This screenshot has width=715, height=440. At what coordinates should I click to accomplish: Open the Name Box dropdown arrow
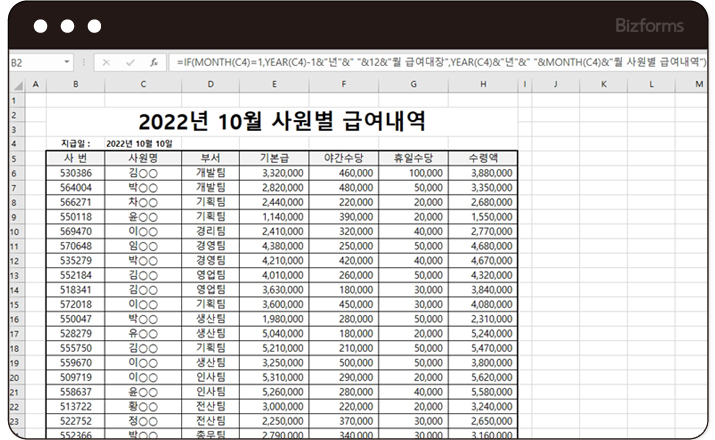(67, 62)
